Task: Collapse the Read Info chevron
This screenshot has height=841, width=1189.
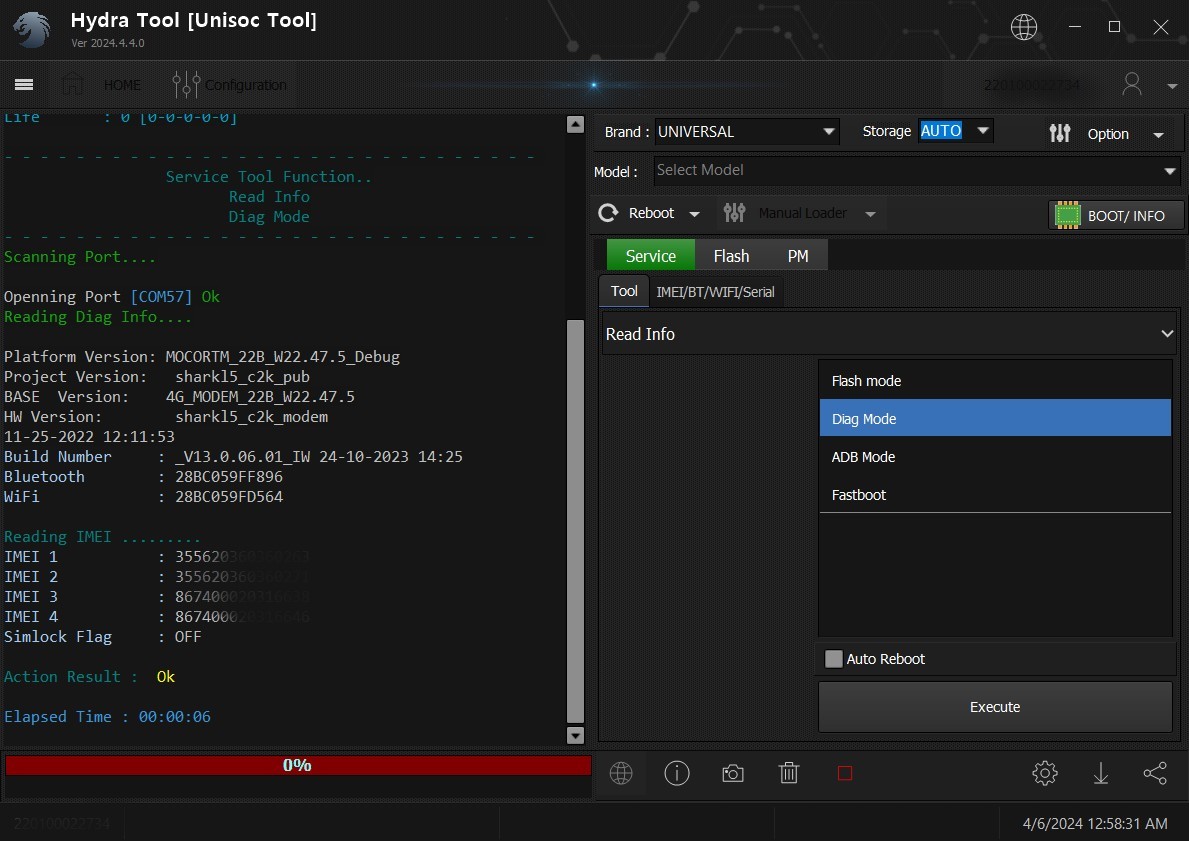Action: [x=1166, y=334]
